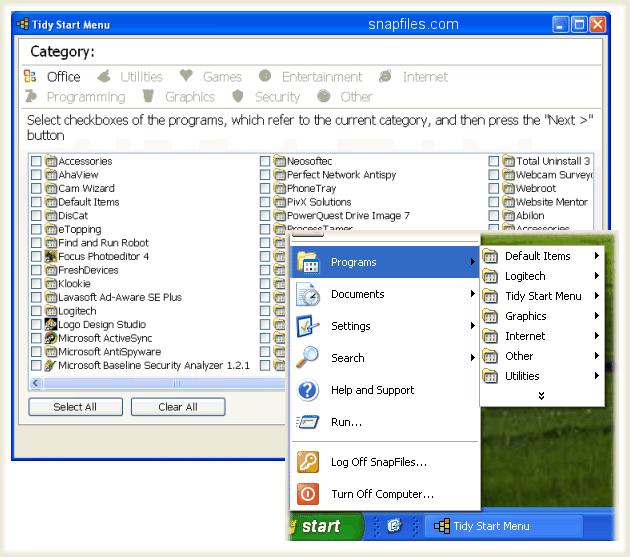The width and height of the screenshot is (630, 557).
Task: Expand the Default Items submenu arrow
Action: tap(597, 256)
